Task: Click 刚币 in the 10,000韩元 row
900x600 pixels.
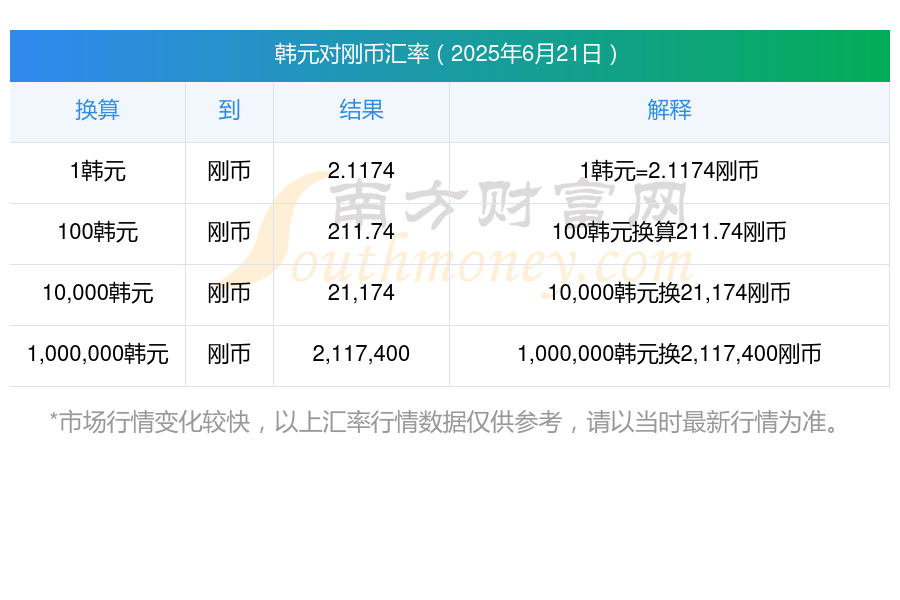Action: pyautogui.click(x=229, y=293)
